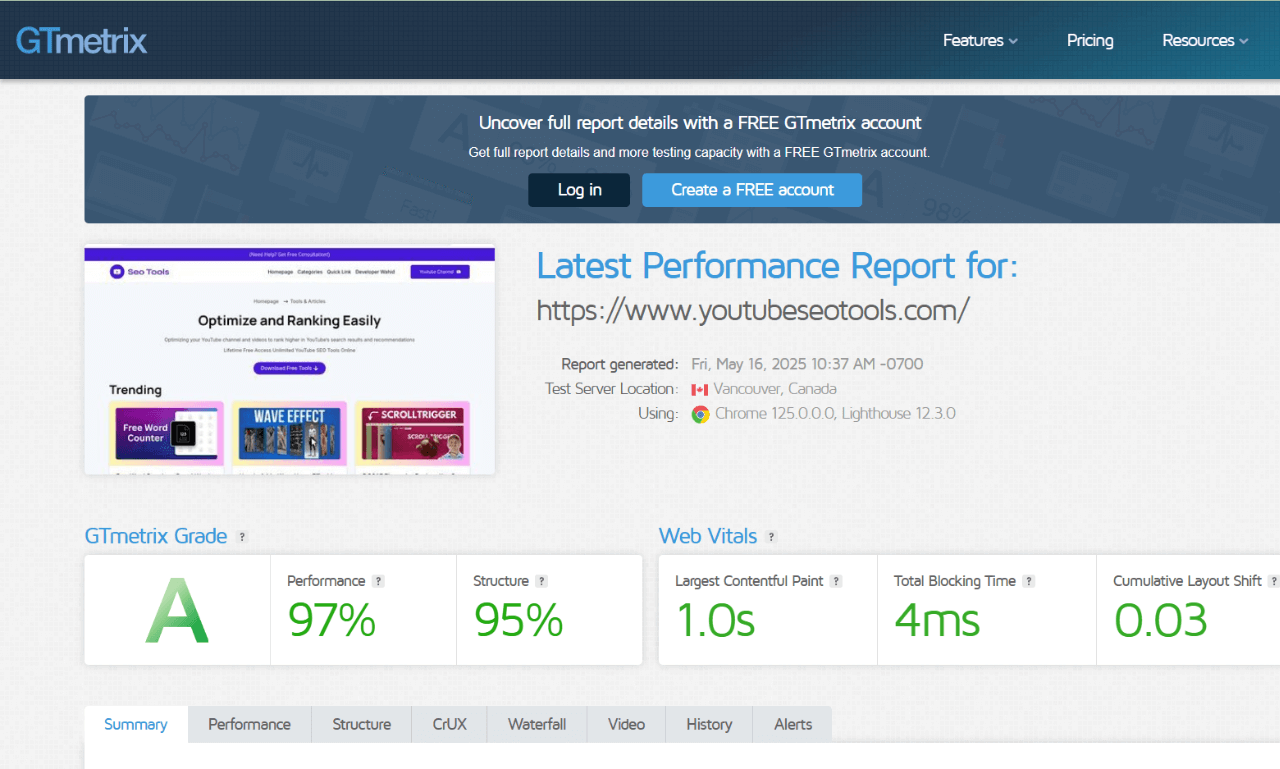The height and width of the screenshot is (769, 1280).
Task: Click the GTmetrix Grade heading
Action: pyautogui.click(x=156, y=536)
